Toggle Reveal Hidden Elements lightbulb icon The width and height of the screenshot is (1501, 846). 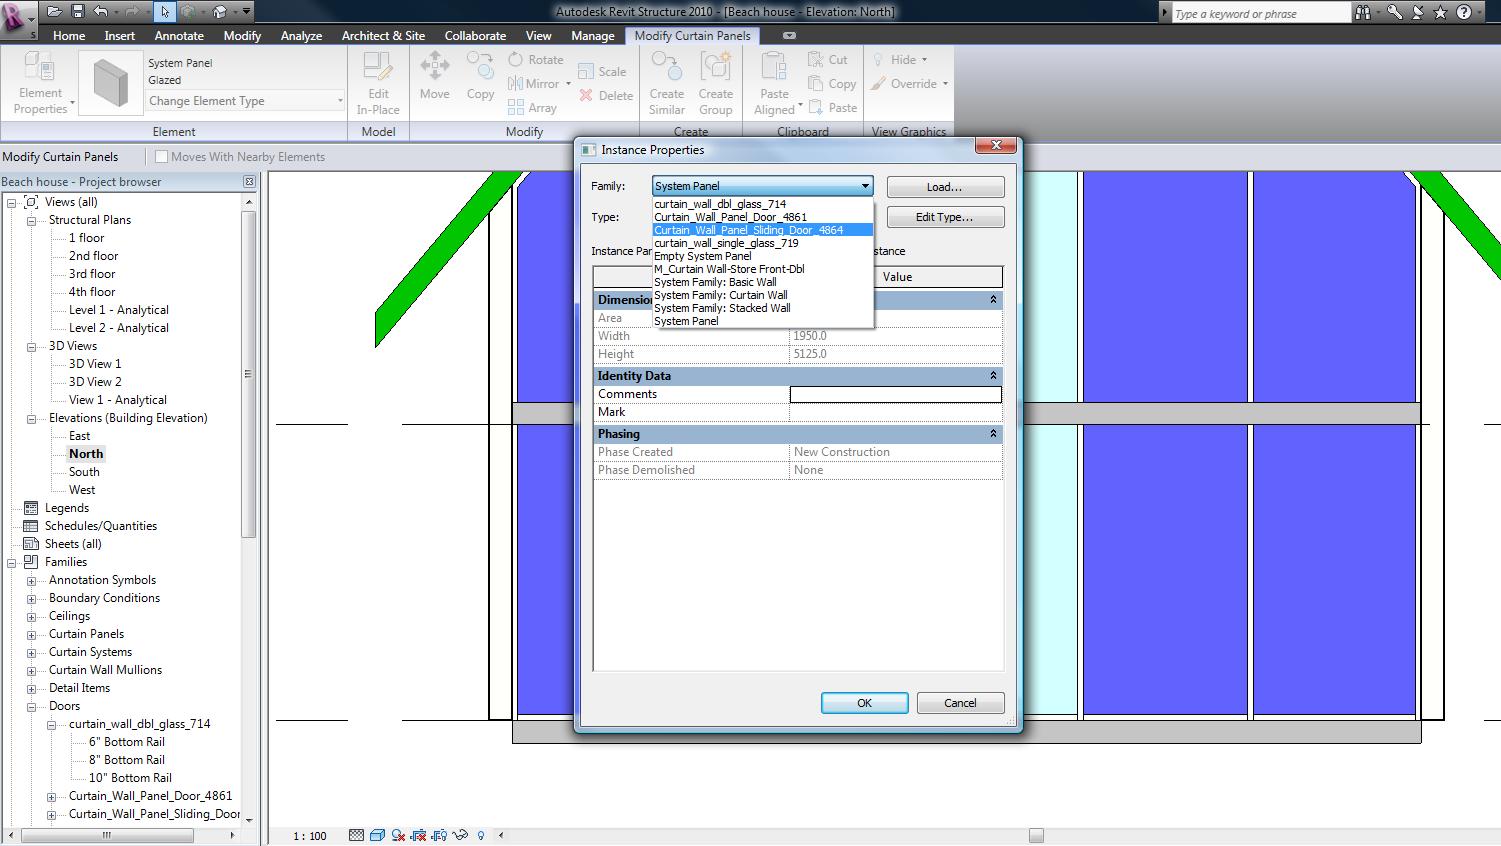[481, 835]
